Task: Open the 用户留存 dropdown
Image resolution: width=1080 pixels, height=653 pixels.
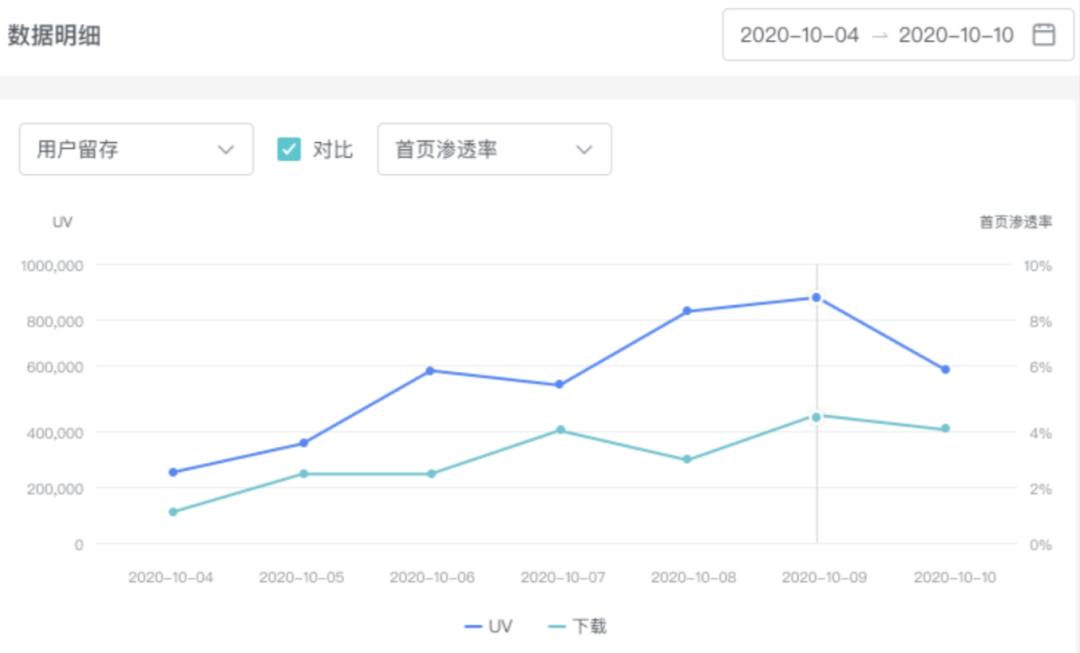Action: [136, 150]
